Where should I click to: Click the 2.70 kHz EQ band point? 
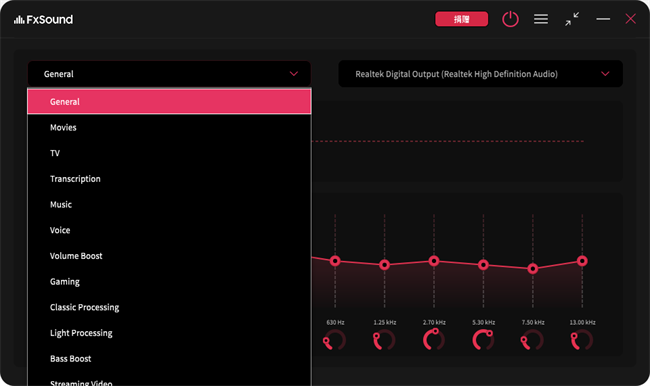tap(434, 261)
